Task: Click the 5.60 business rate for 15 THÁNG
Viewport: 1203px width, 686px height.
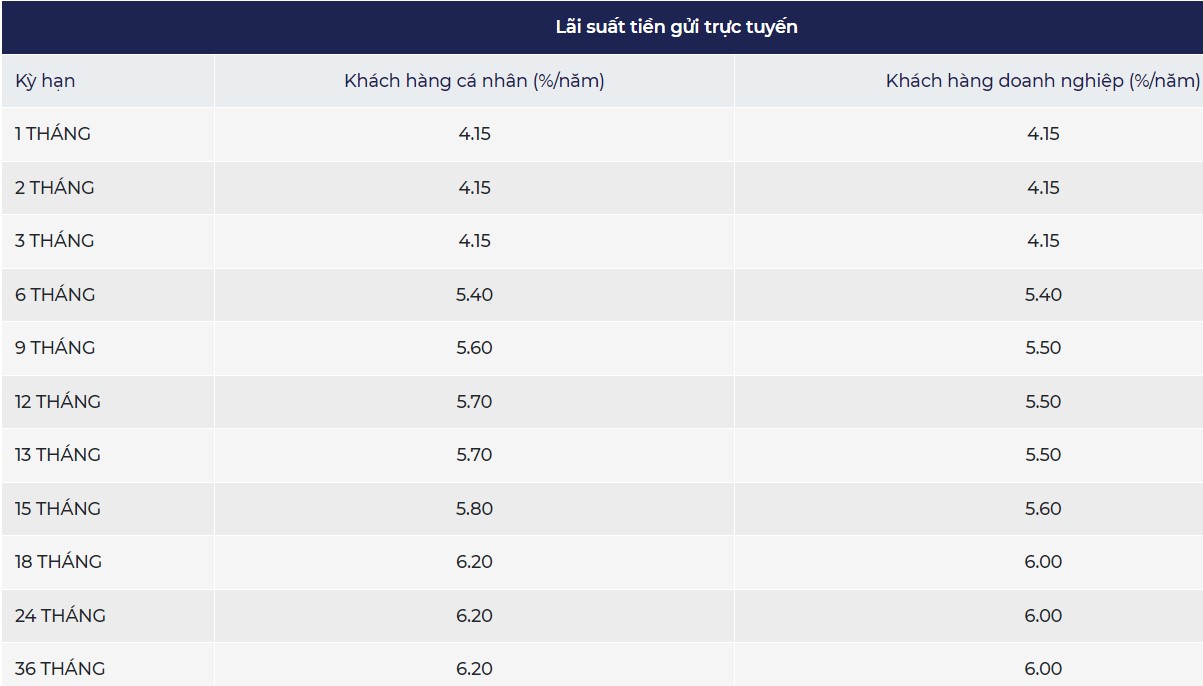Action: (x=1043, y=509)
